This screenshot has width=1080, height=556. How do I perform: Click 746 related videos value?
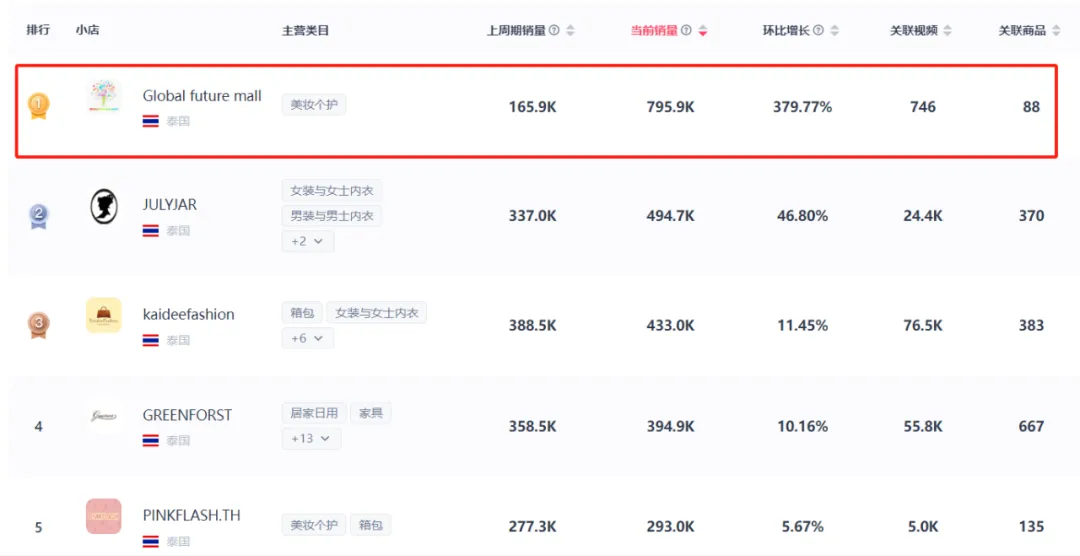923,107
